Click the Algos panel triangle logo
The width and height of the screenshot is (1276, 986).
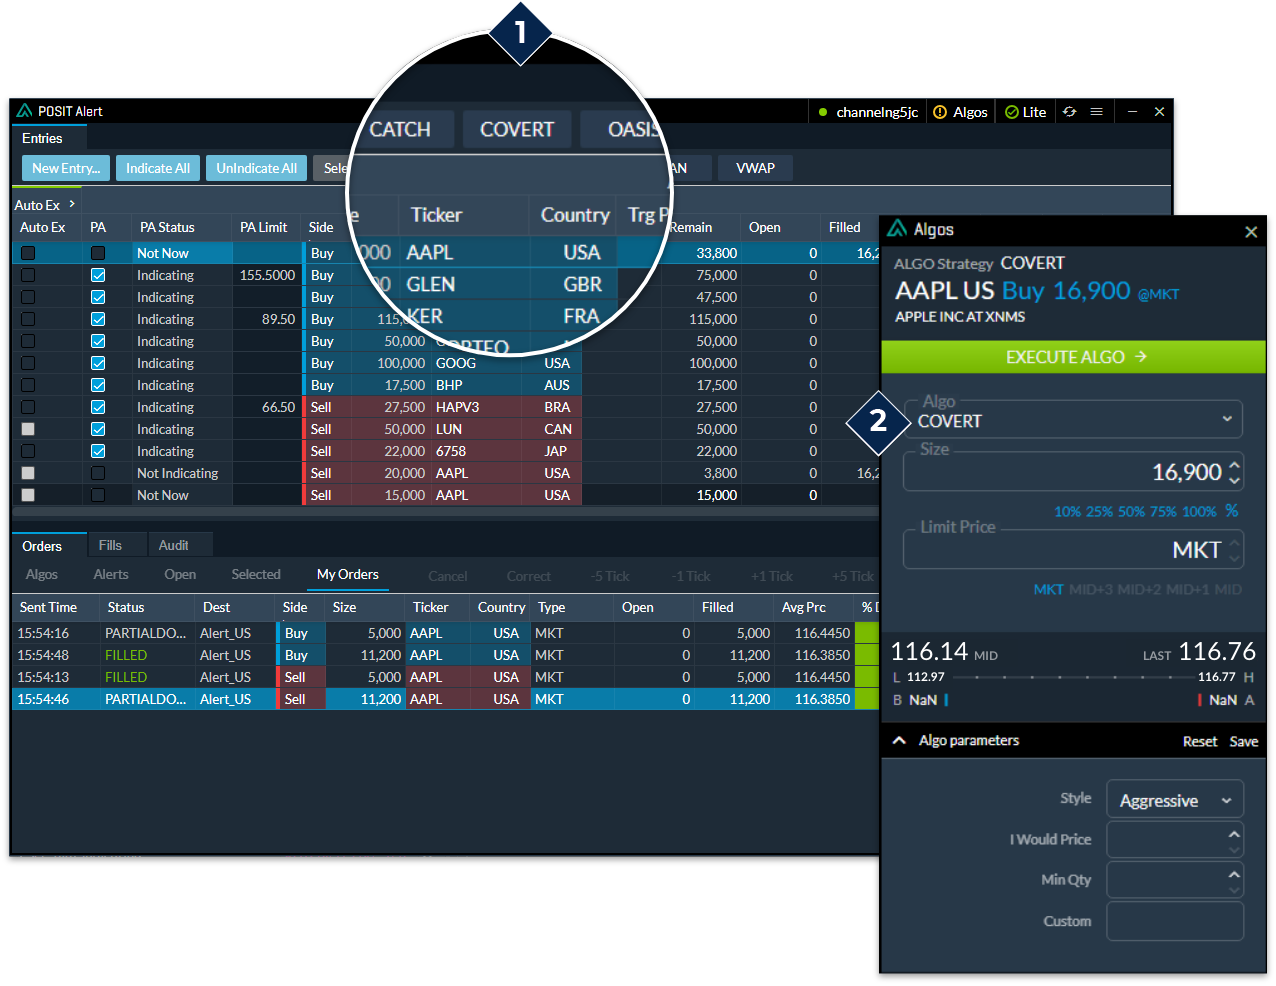896,229
